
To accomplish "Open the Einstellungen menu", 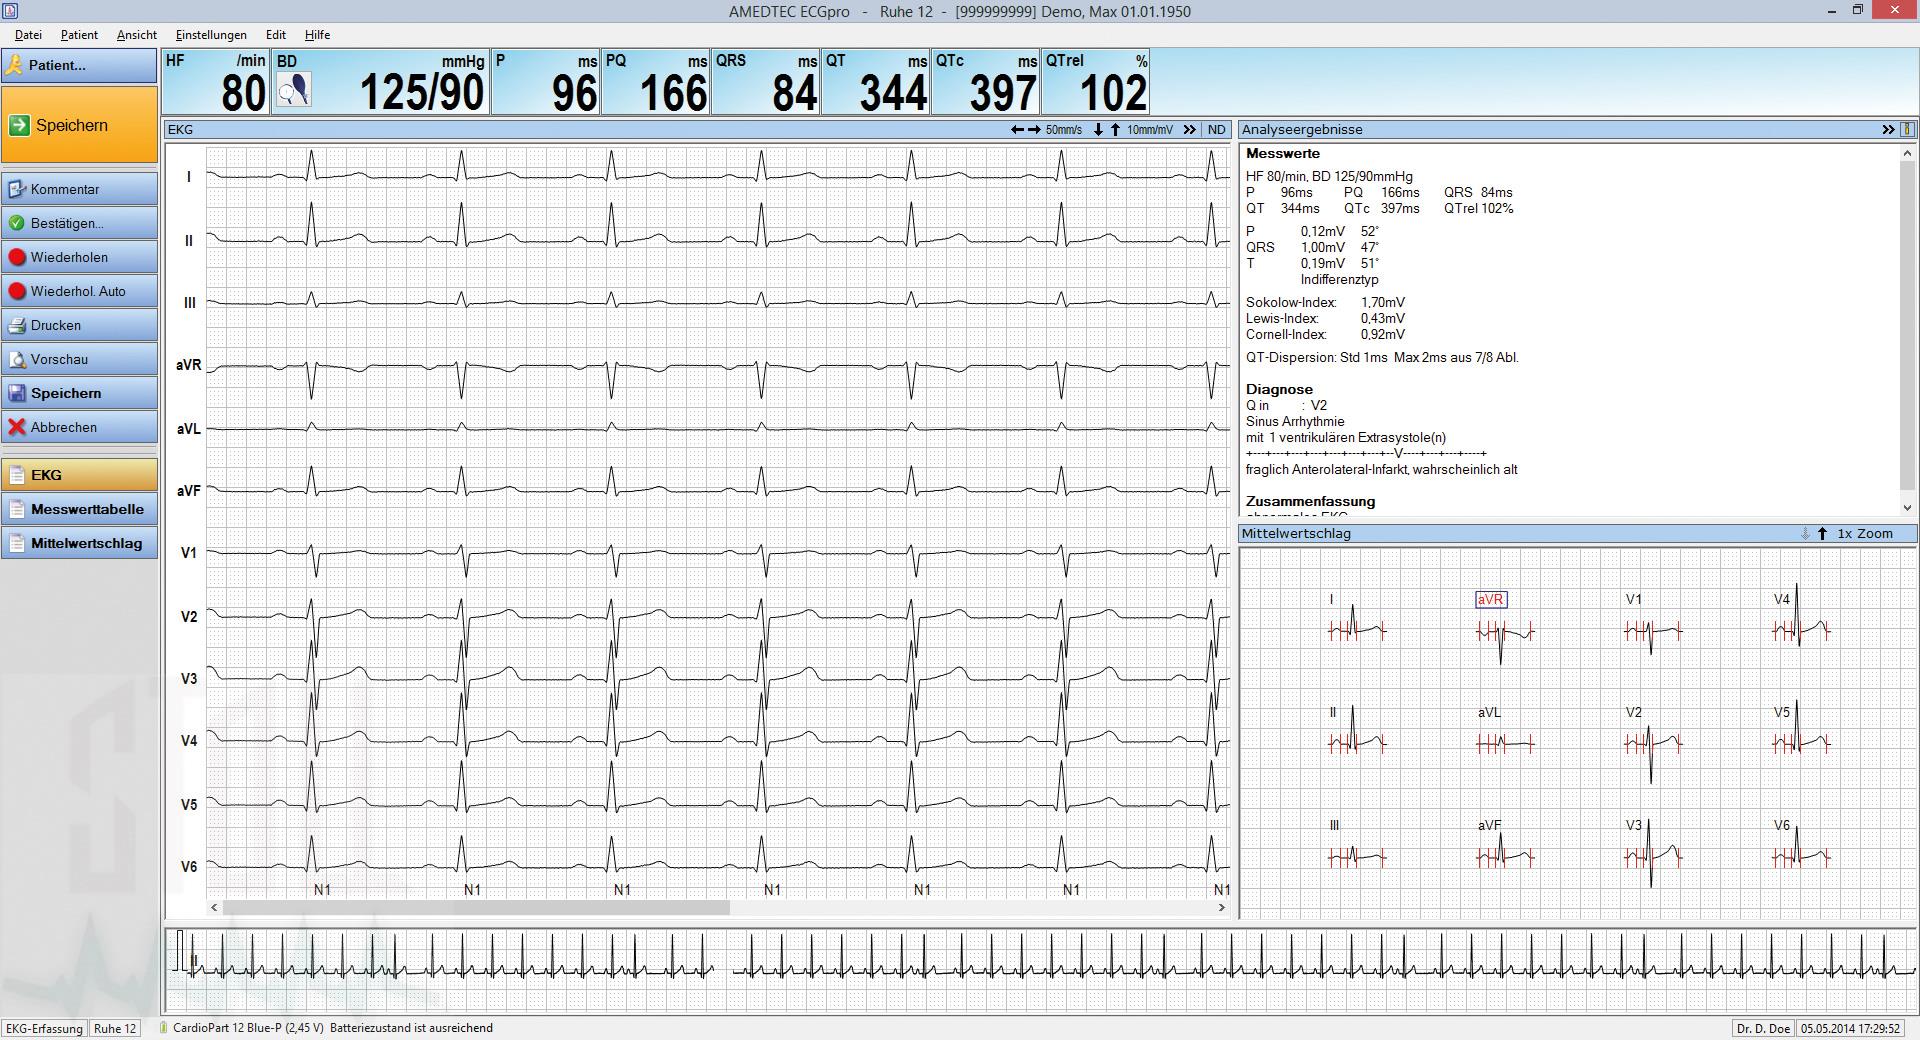I will (210, 35).
